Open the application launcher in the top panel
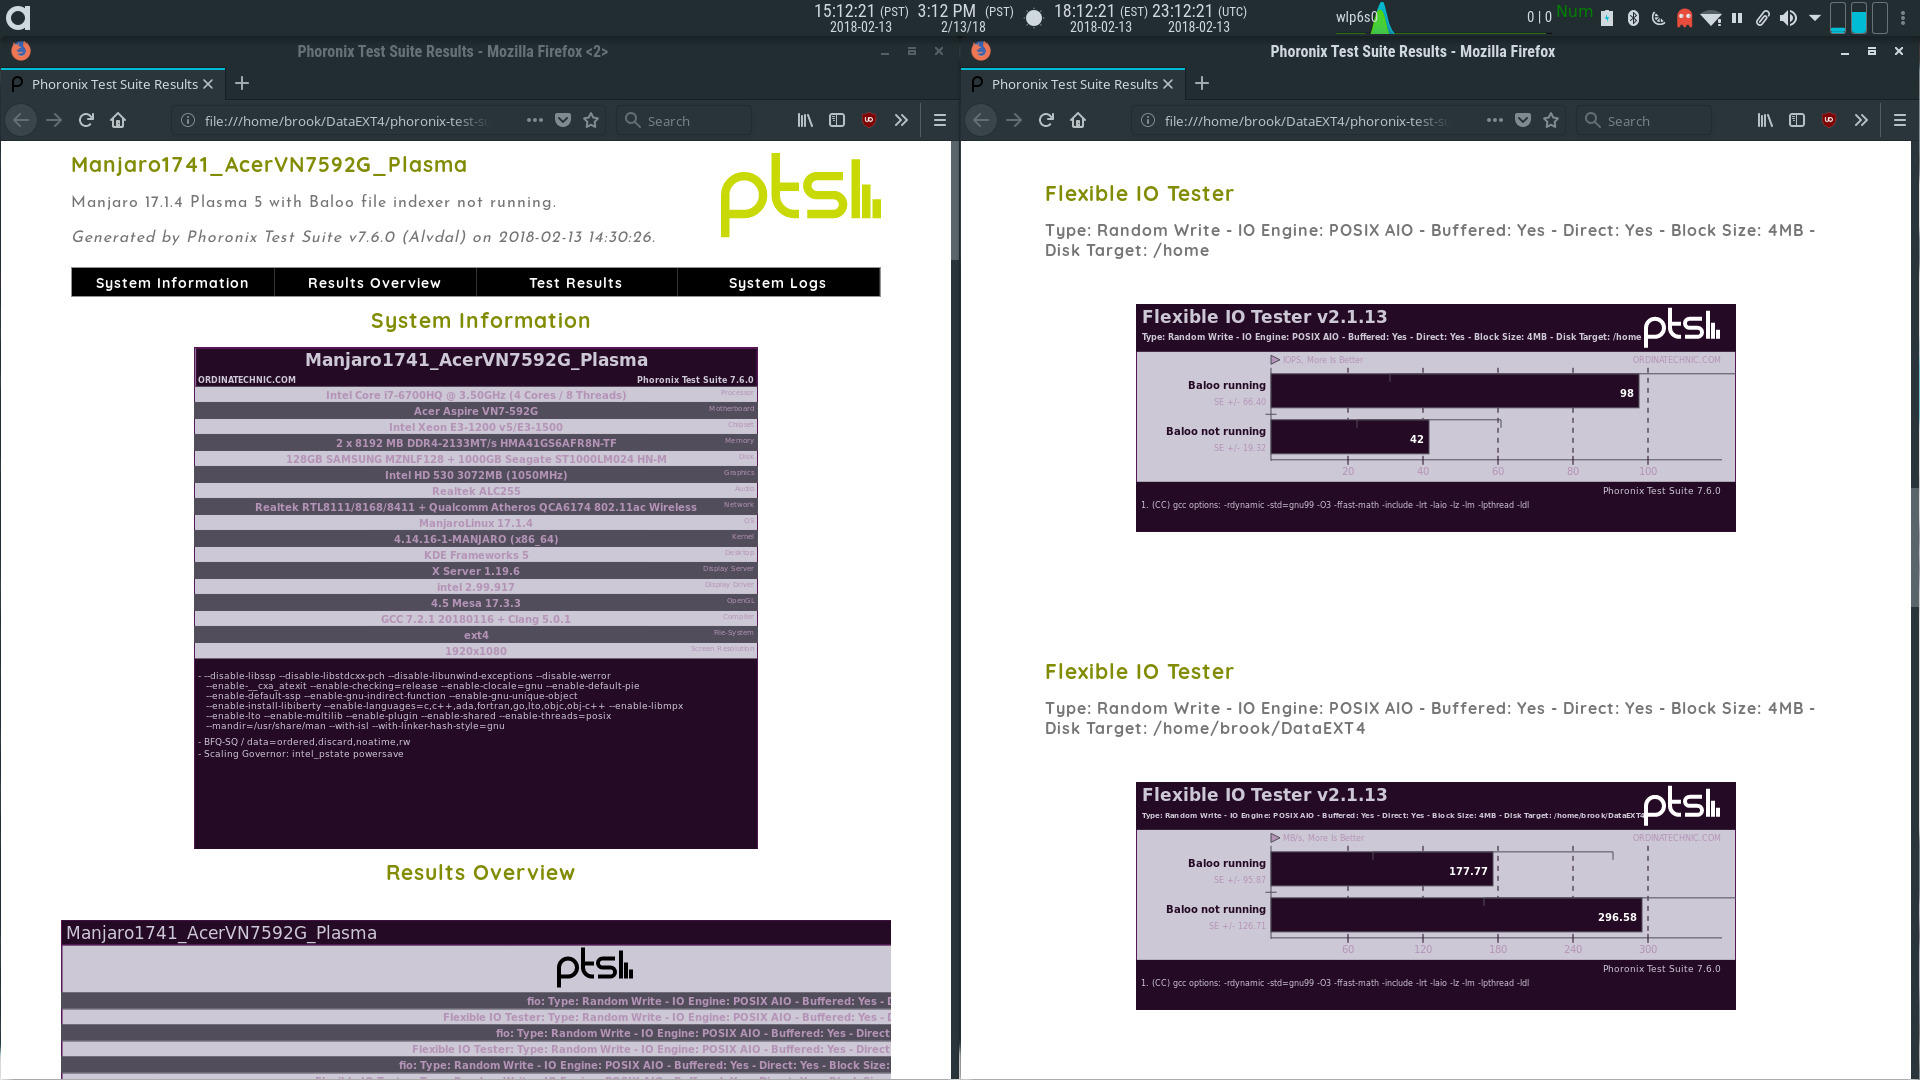This screenshot has height=1080, width=1920. click(18, 17)
